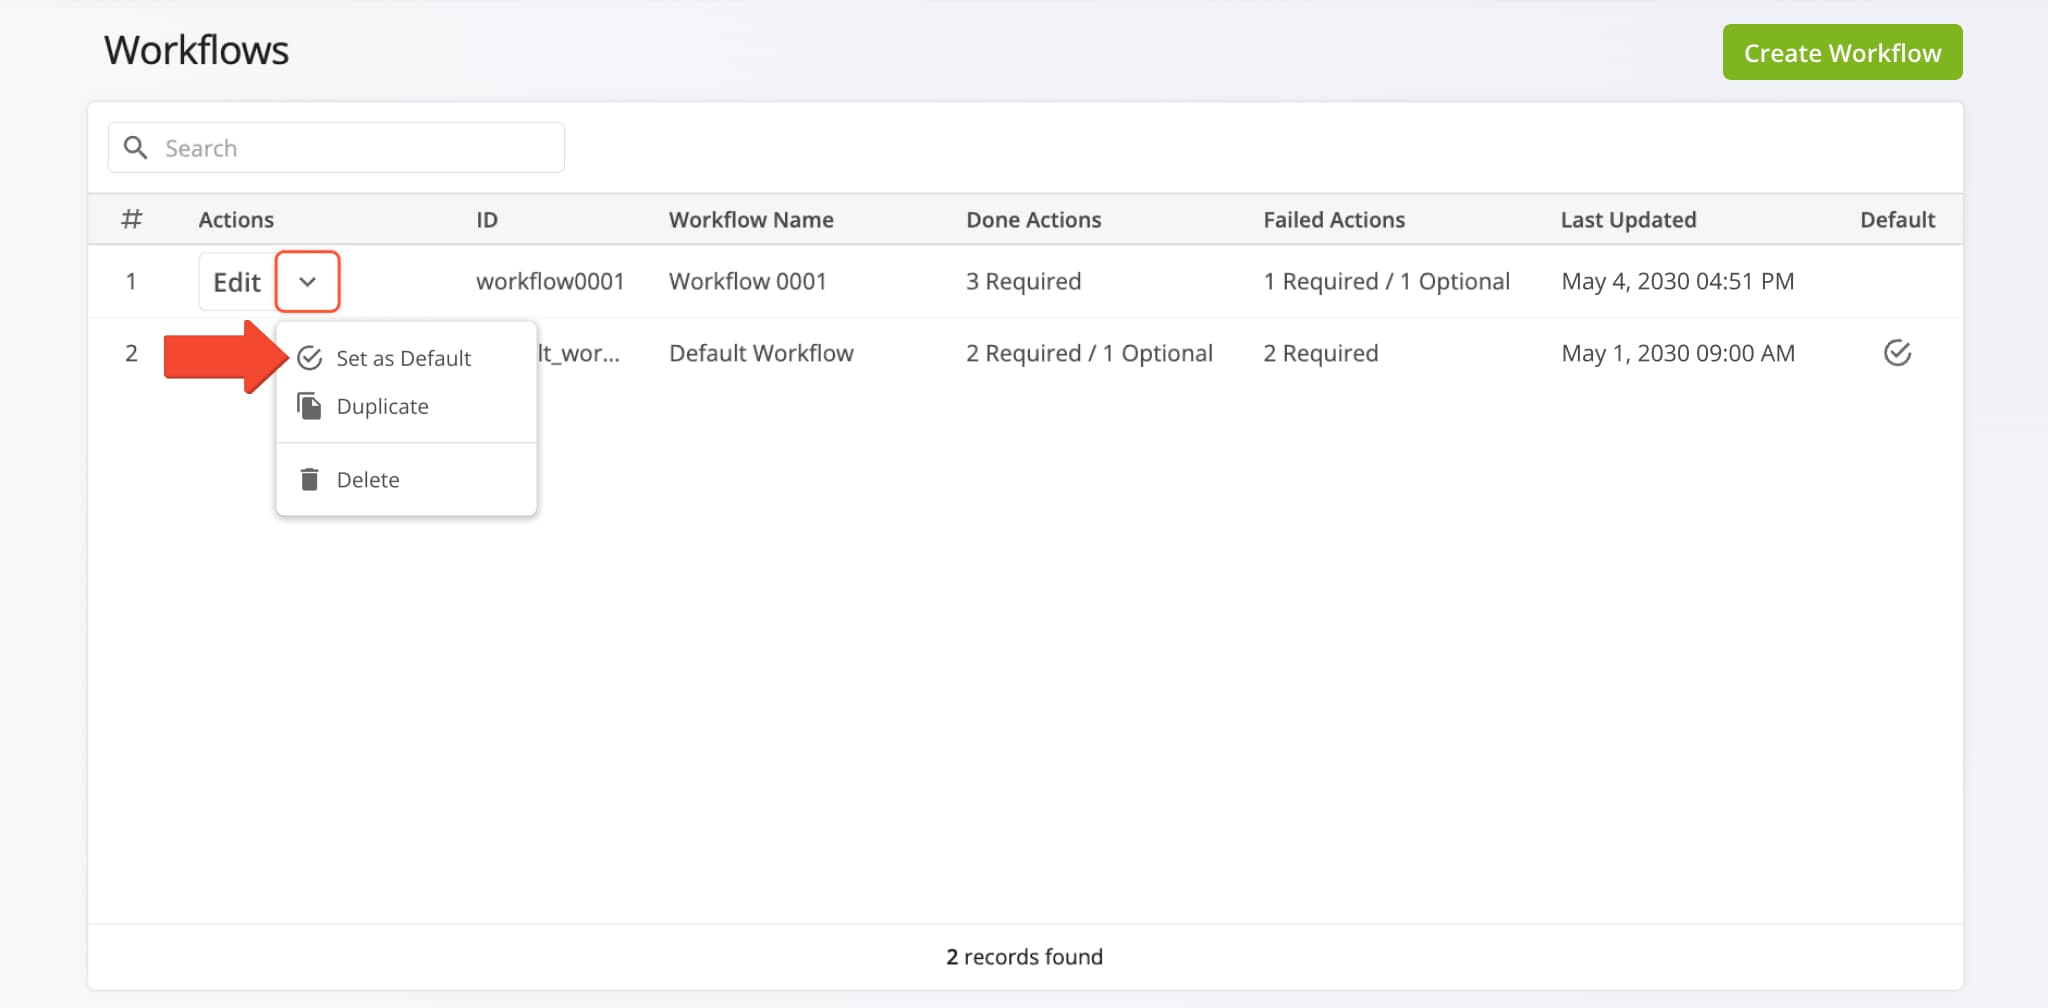This screenshot has width=2048, height=1008.
Task: Click the Failed Actions column header
Action: (1333, 220)
